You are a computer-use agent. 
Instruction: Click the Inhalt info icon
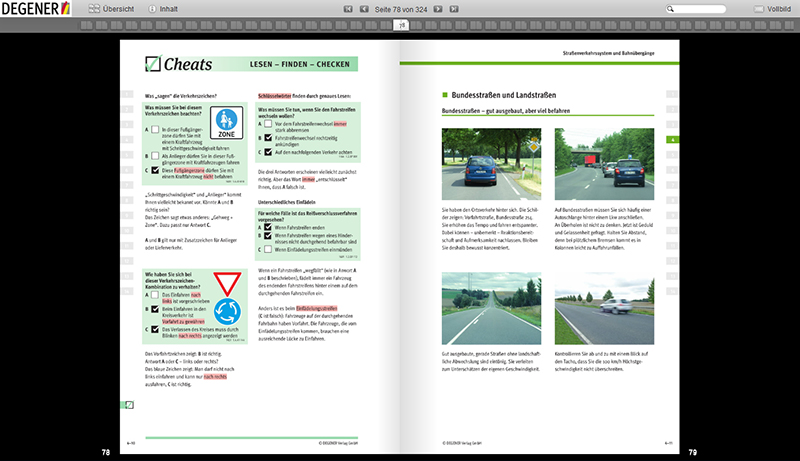[x=152, y=9]
